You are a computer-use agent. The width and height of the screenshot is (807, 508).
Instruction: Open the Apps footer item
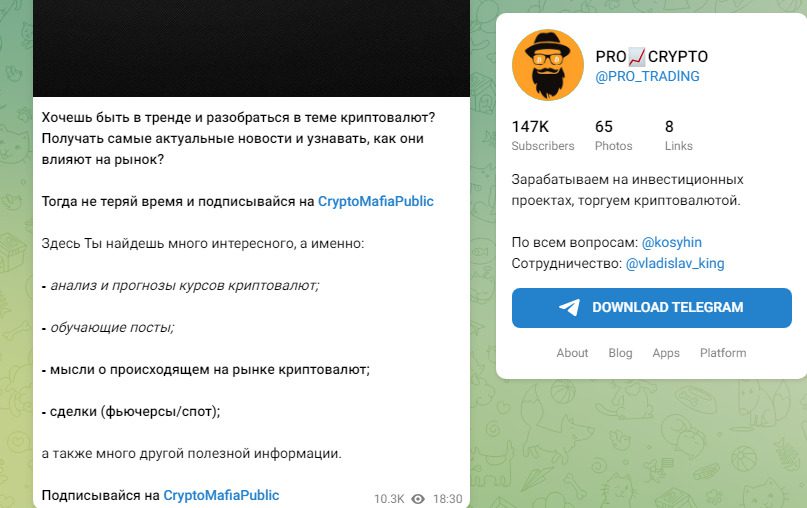(x=666, y=353)
